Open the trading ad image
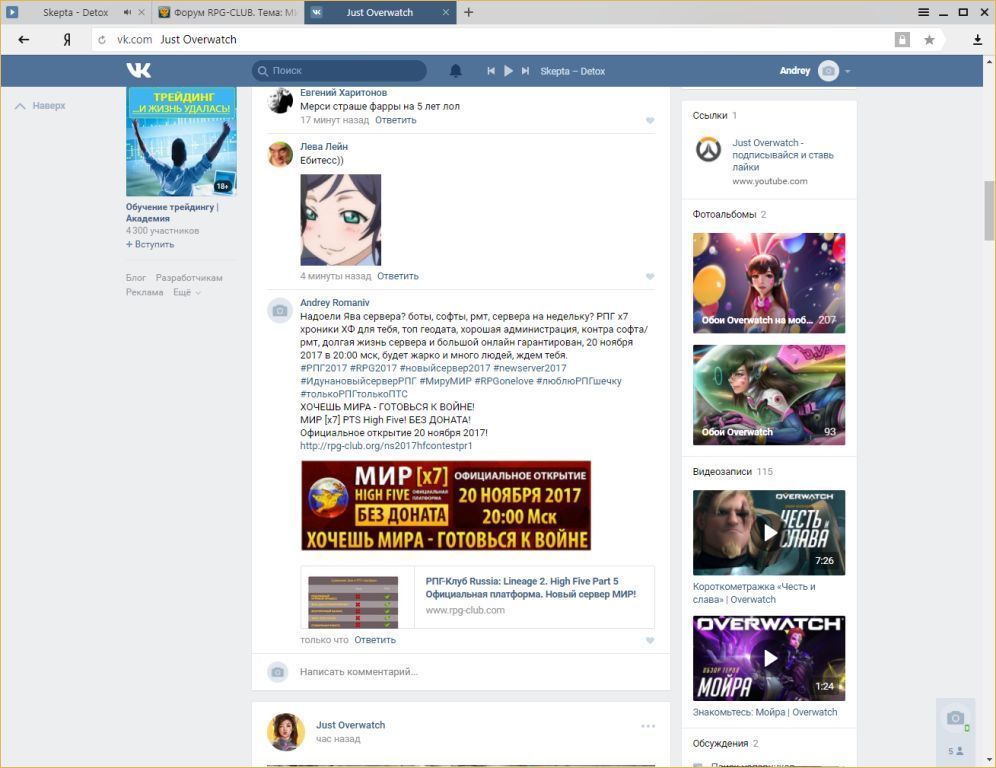The height and width of the screenshot is (768, 996). (x=181, y=141)
